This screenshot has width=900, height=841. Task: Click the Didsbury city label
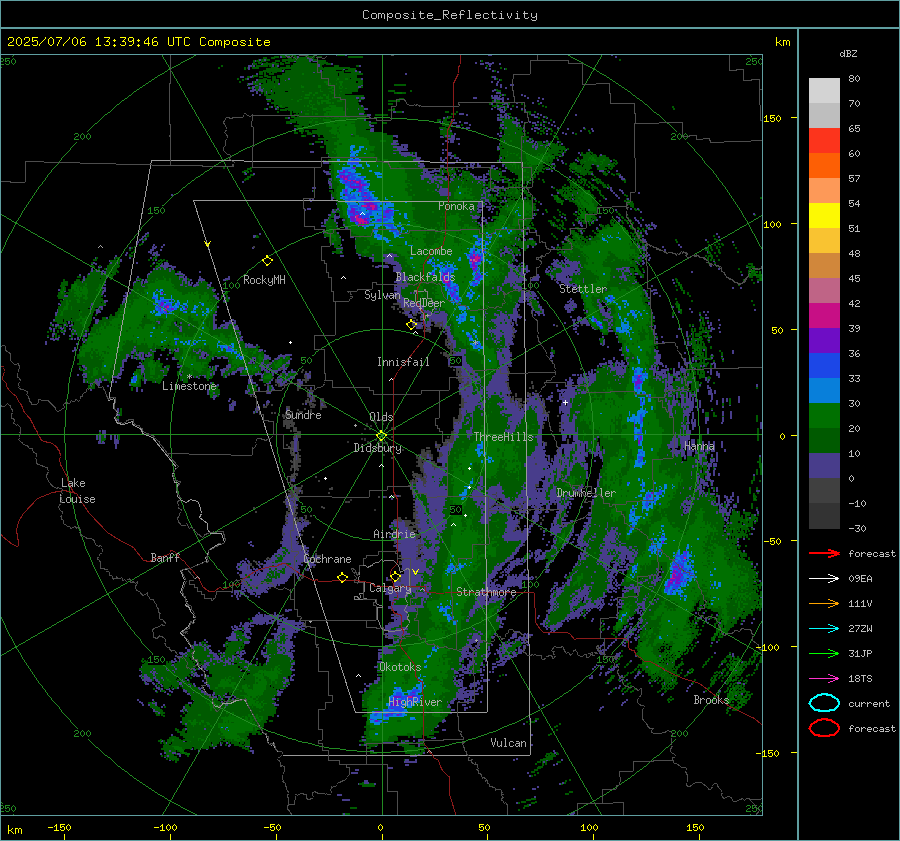378,448
